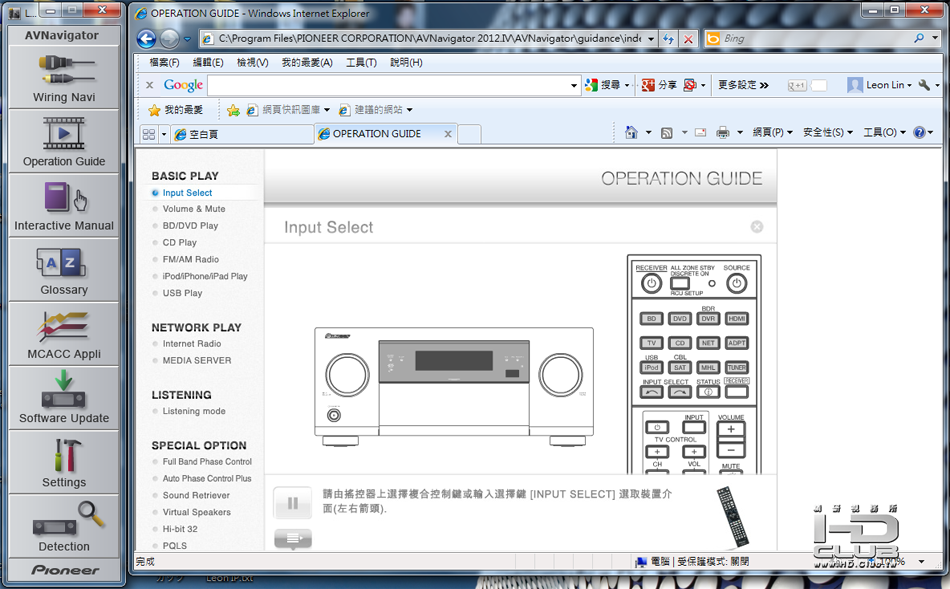Click the 更多設定 more settings button
The width and height of the screenshot is (950, 589).
pyautogui.click(x=743, y=85)
